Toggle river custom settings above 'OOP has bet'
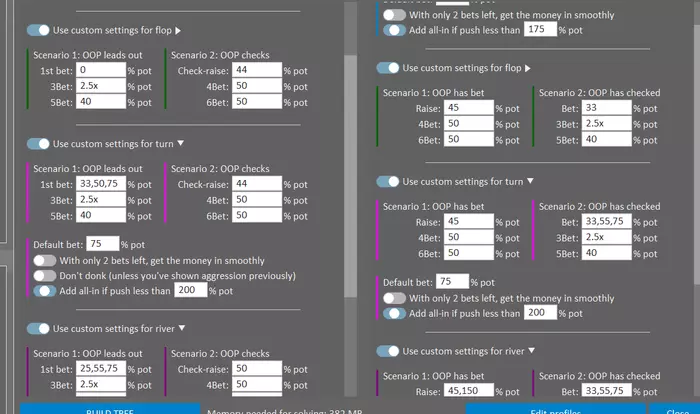700x414 pixels. click(388, 351)
